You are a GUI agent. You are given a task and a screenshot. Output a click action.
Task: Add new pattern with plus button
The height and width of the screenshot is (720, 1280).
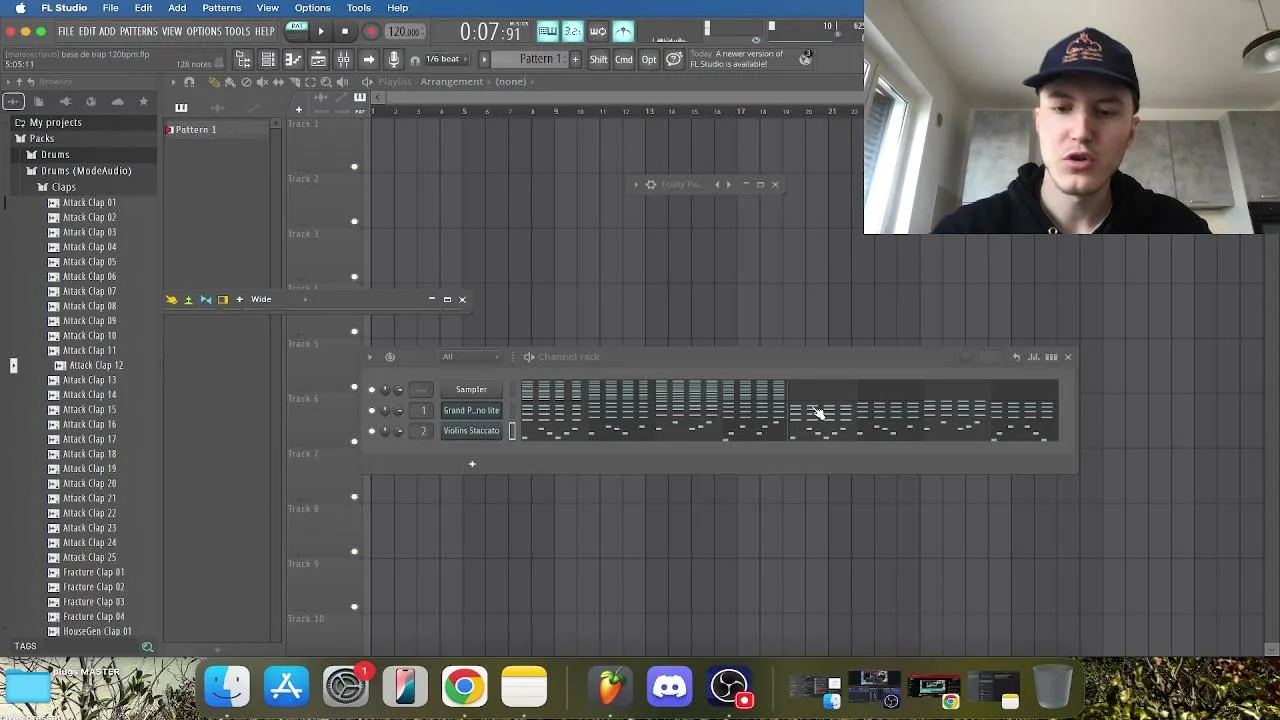(x=575, y=60)
